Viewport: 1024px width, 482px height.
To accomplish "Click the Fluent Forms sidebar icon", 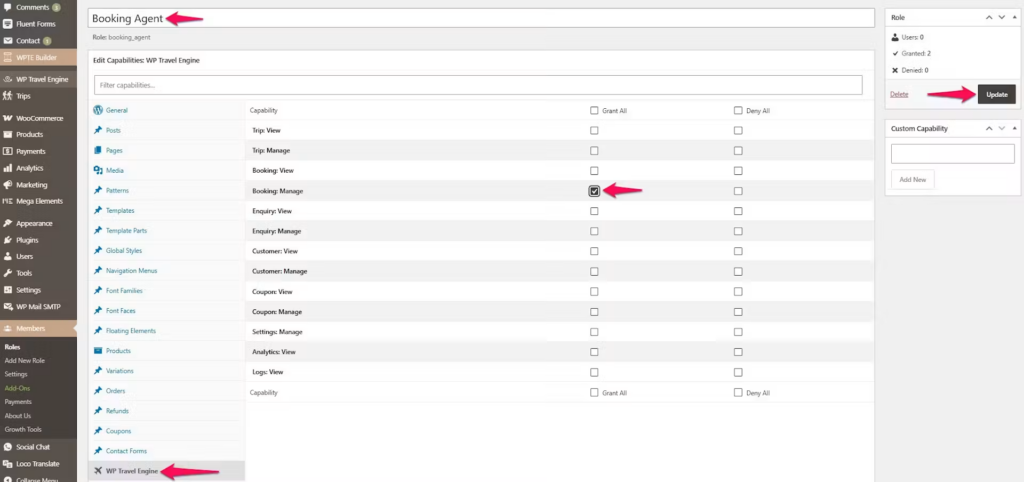I will coord(7,24).
